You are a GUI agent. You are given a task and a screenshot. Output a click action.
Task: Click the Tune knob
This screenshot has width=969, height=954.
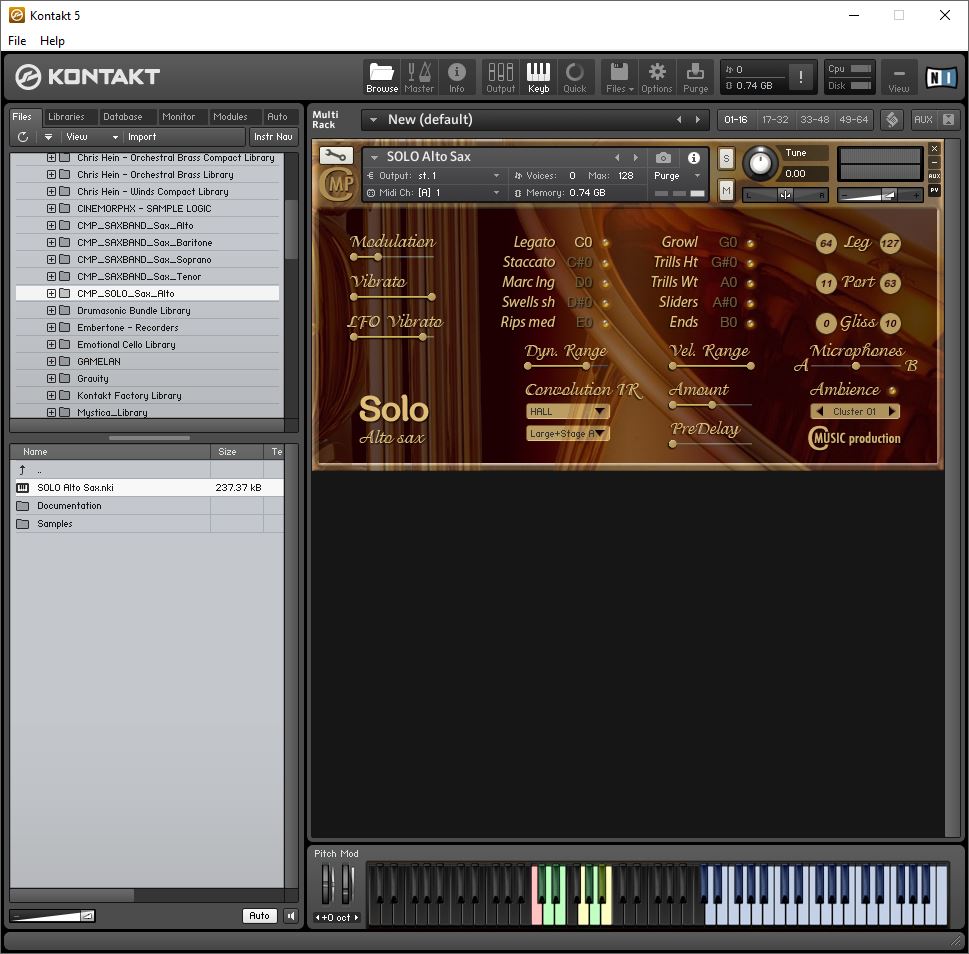click(x=760, y=163)
